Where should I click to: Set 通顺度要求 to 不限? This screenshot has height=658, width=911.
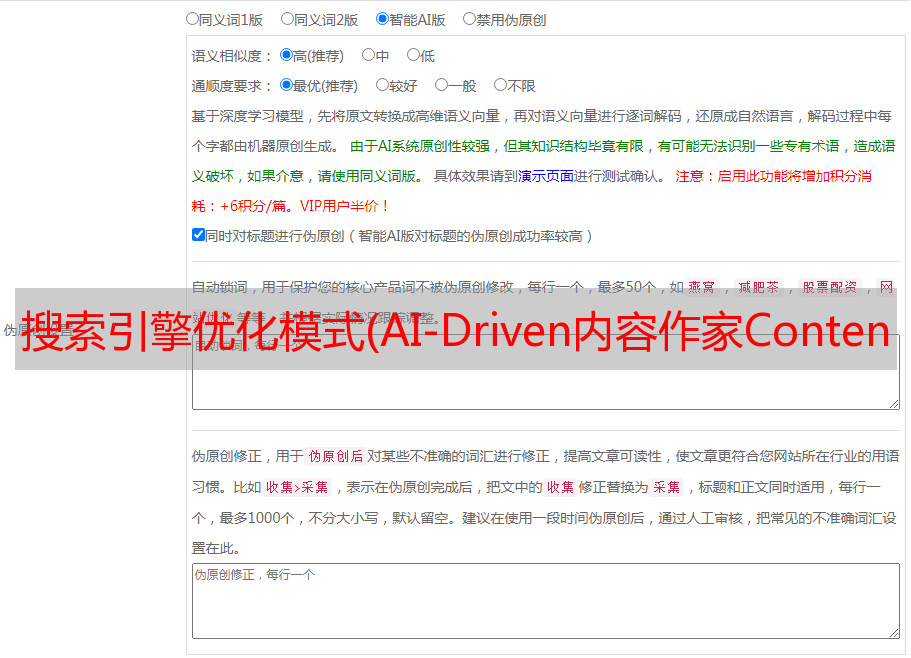pyautogui.click(x=500, y=85)
